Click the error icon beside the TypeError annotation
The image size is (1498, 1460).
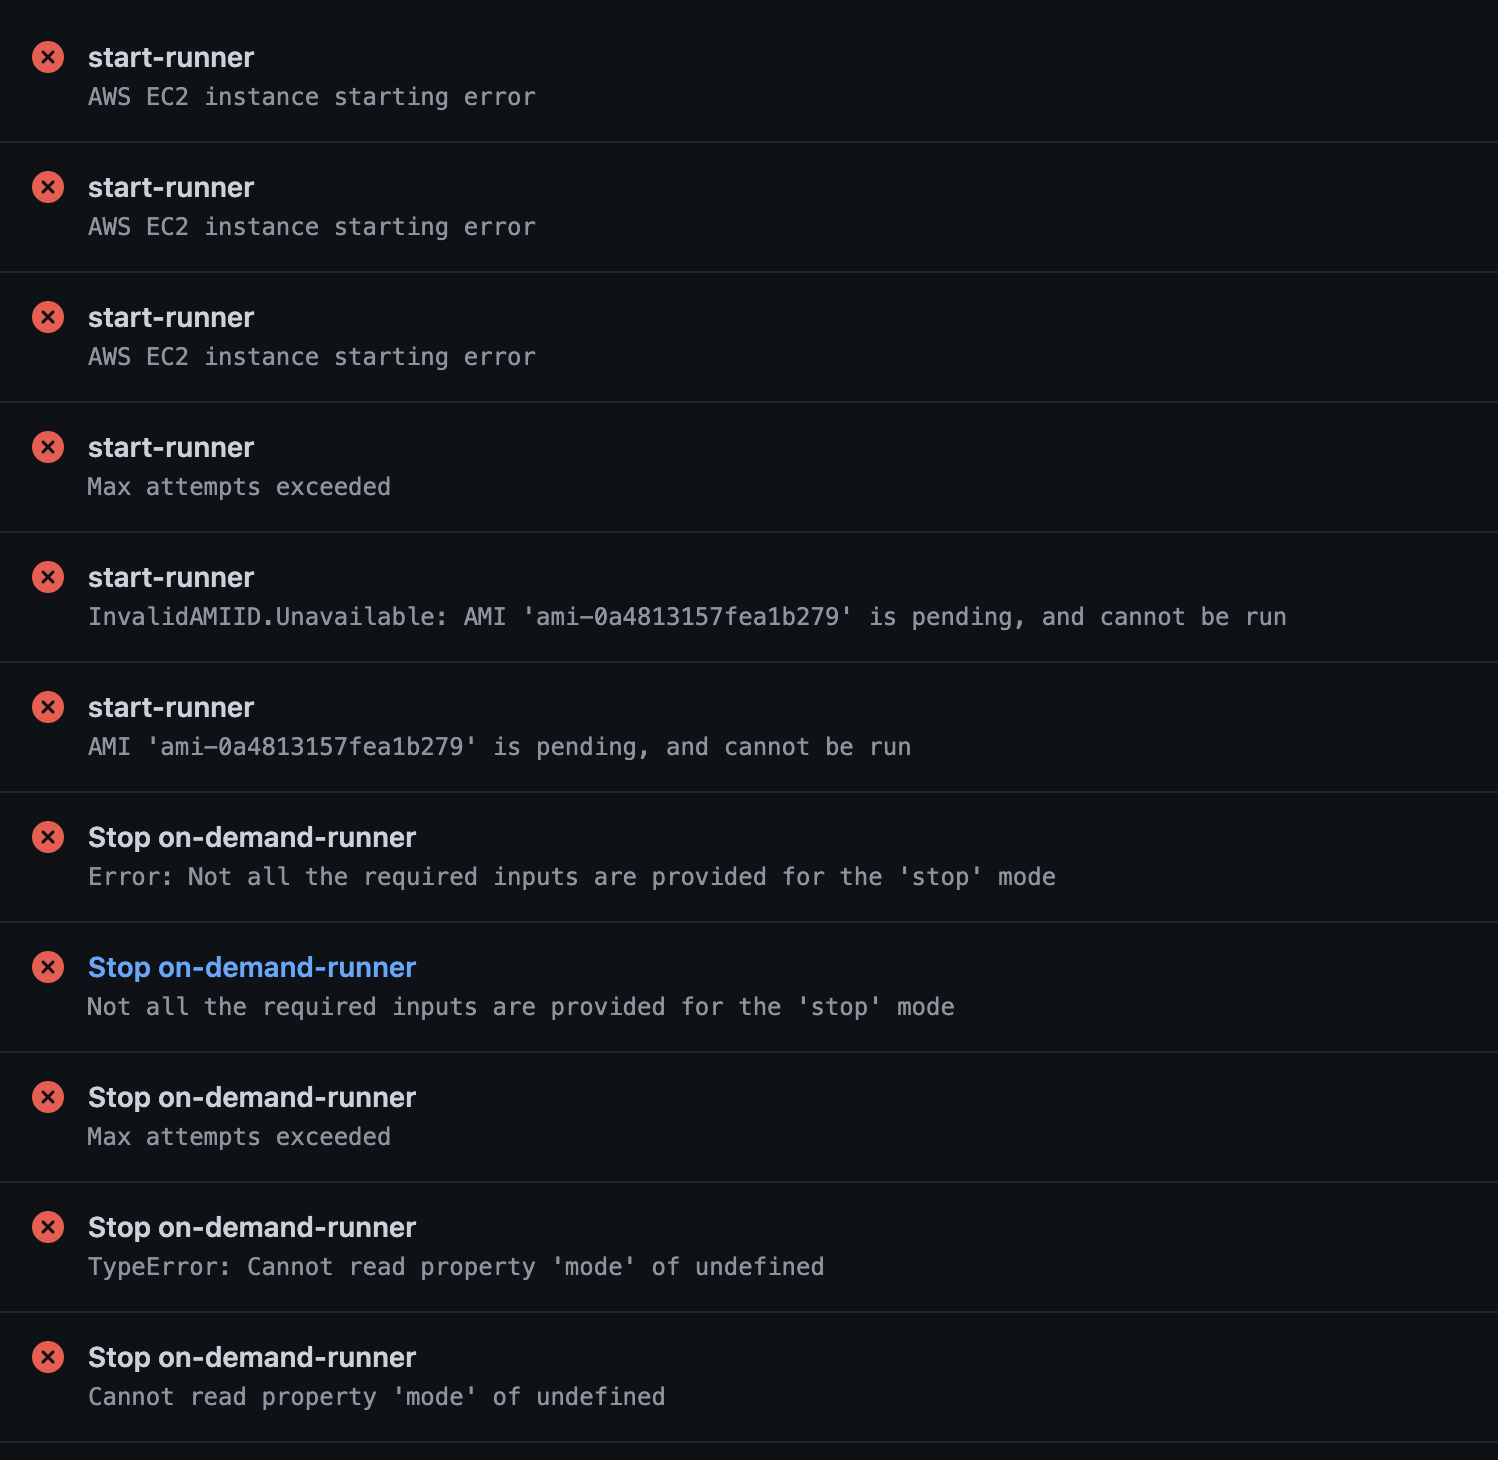[x=47, y=1227]
